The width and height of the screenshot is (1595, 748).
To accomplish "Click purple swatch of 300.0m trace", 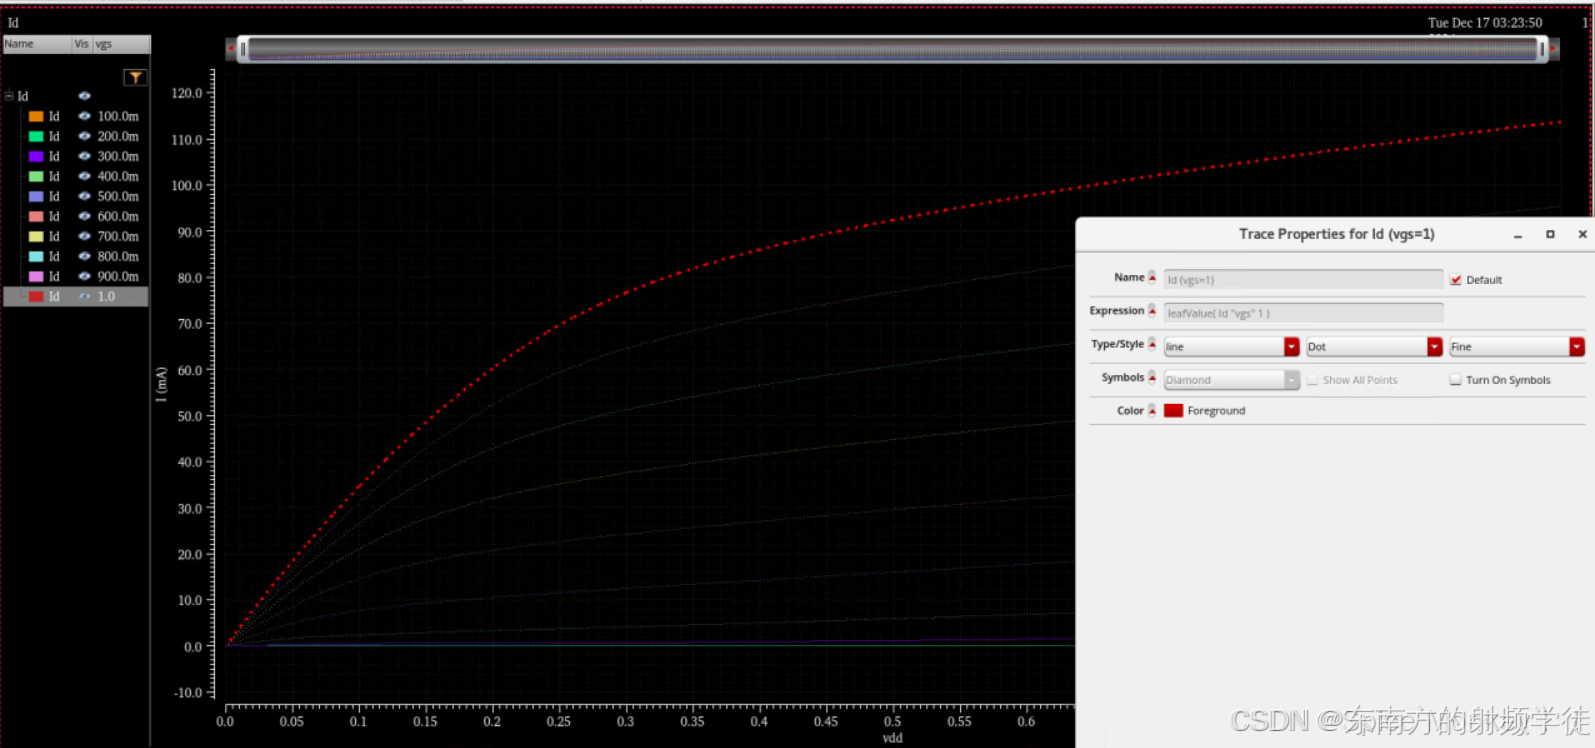I will click(x=36, y=156).
